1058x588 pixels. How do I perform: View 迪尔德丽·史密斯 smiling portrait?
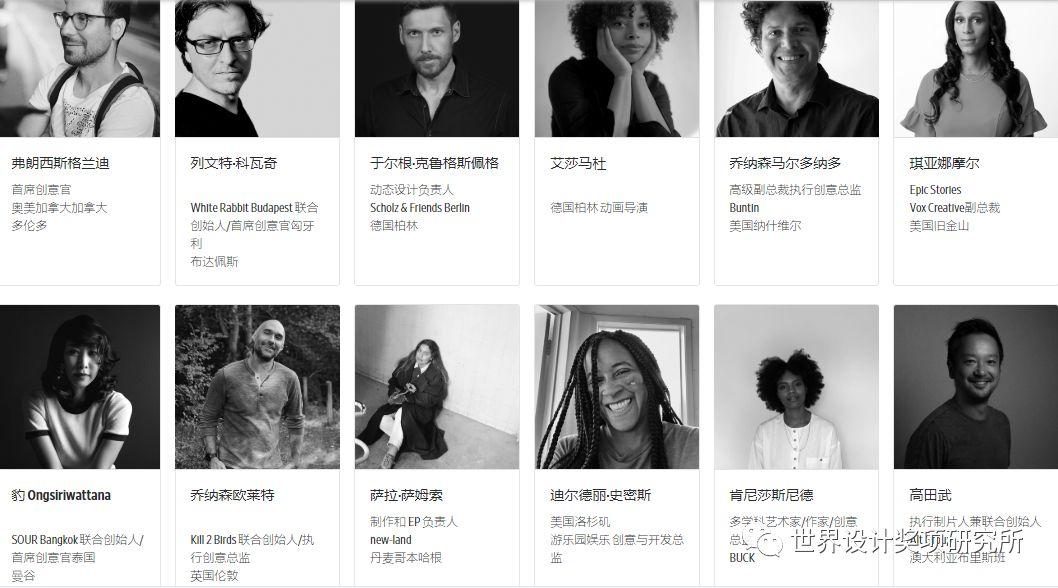pyautogui.click(x=617, y=387)
